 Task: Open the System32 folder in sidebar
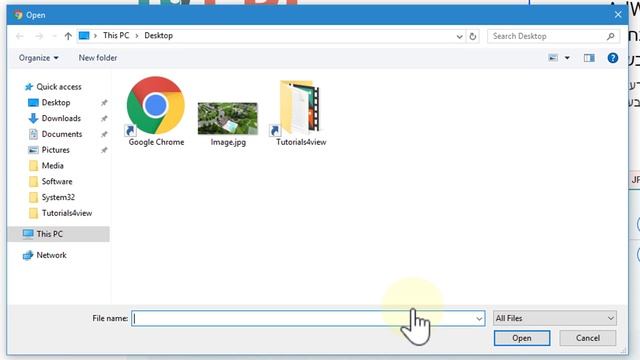click(x=58, y=197)
